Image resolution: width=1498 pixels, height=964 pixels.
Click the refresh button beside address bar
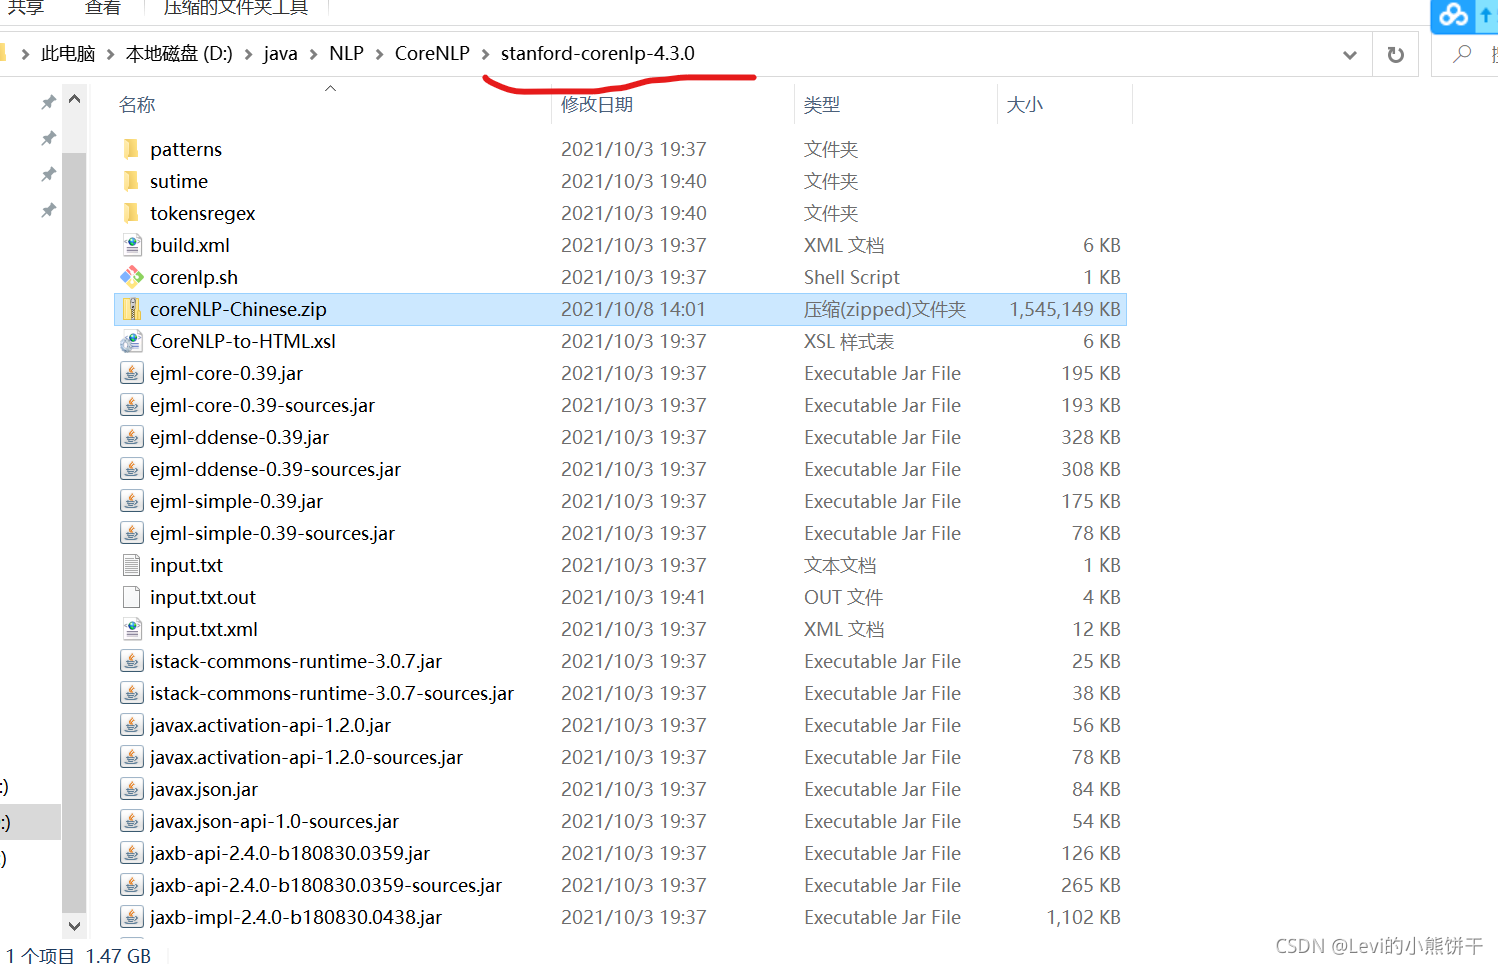1396,54
